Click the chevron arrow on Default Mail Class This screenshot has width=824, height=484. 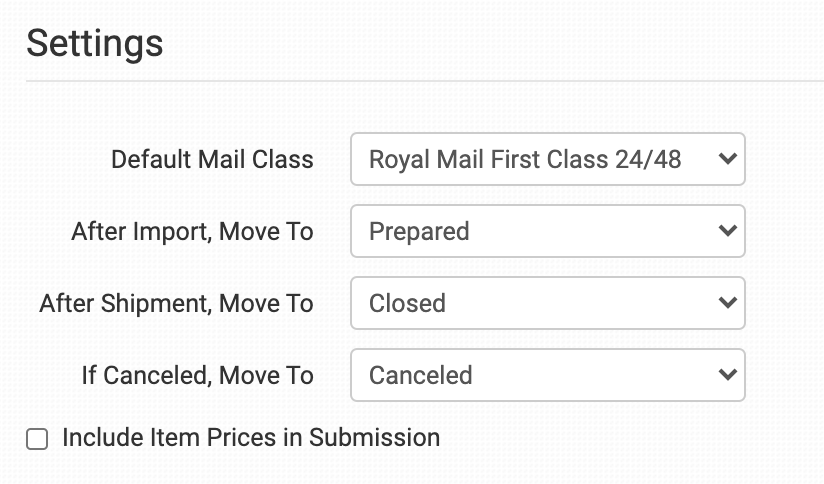[x=727, y=159]
